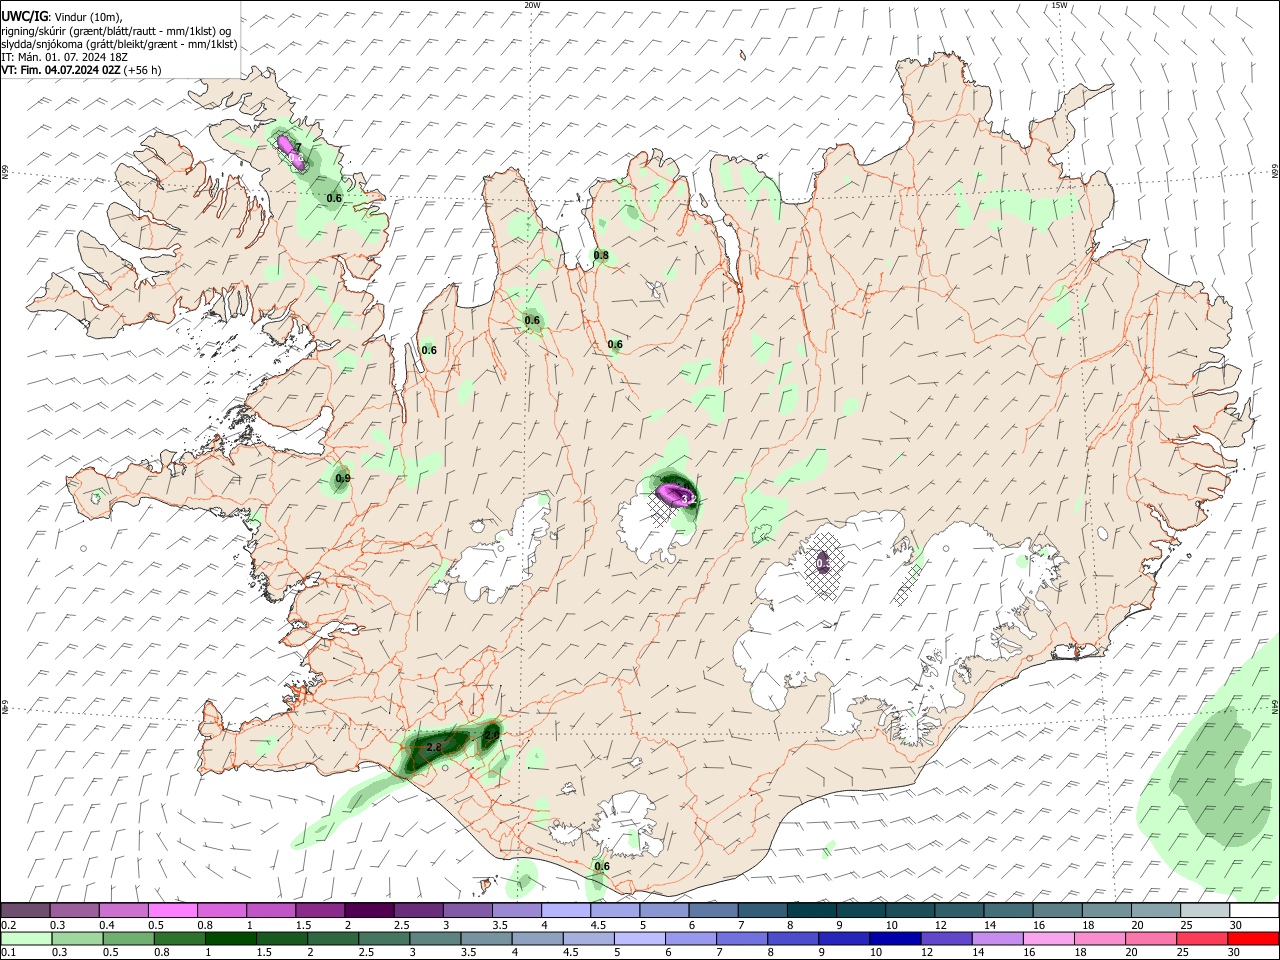The width and height of the screenshot is (1280, 960).
Task: Pick upper legend swatch between 18 and 20
Action: coord(1107,911)
